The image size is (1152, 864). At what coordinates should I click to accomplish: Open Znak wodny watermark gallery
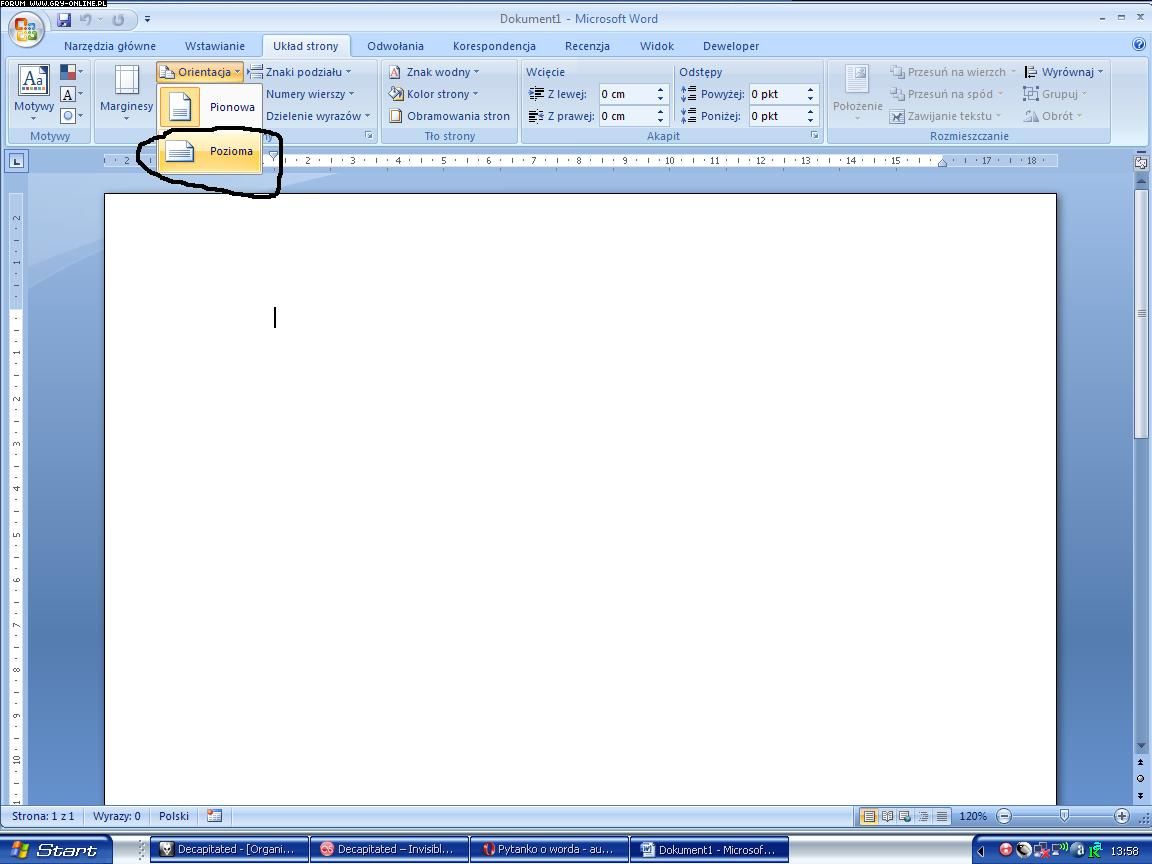pyautogui.click(x=433, y=72)
